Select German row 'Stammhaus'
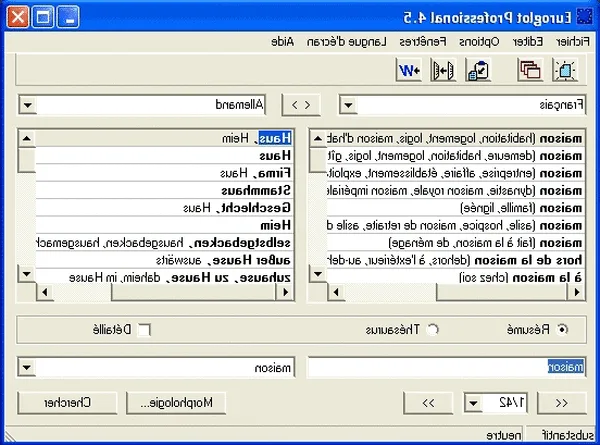Viewport: 600px width, 445px height. [x=165, y=191]
